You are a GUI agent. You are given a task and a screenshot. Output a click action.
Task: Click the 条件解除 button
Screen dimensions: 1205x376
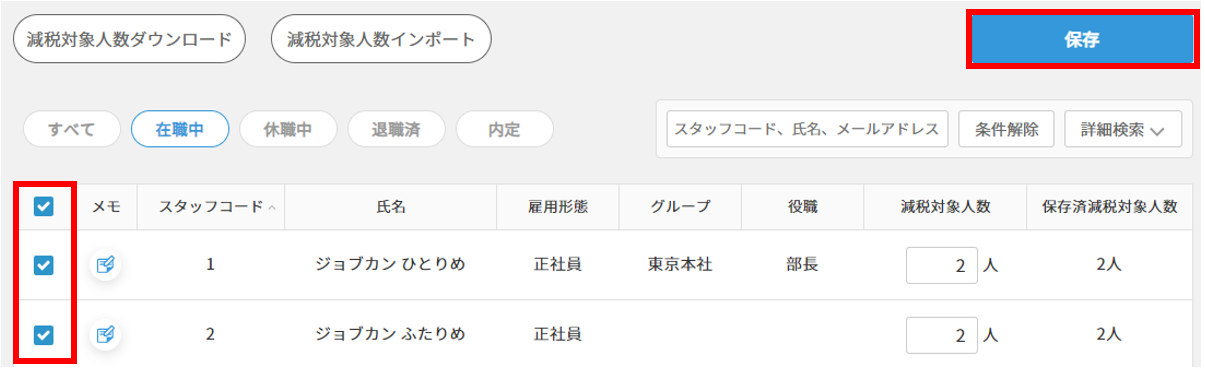tap(1006, 129)
